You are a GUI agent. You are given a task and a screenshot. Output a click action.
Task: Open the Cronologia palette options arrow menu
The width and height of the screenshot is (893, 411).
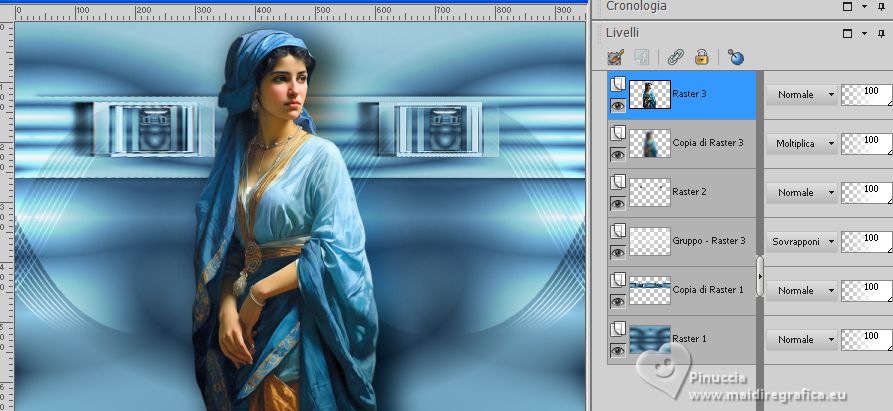point(865,6)
